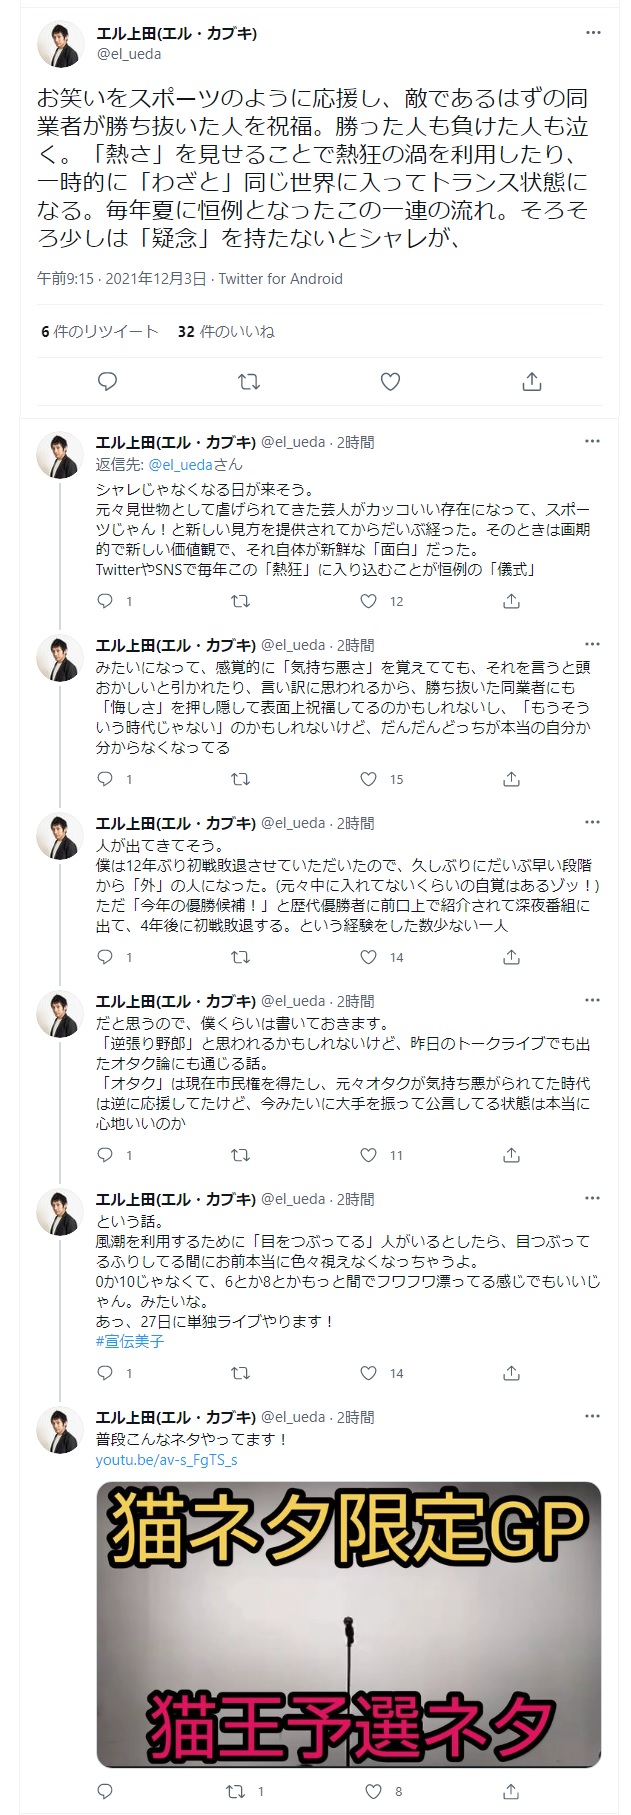
Task: Share the reply beginning 人が出てきてそう
Action: (511, 957)
